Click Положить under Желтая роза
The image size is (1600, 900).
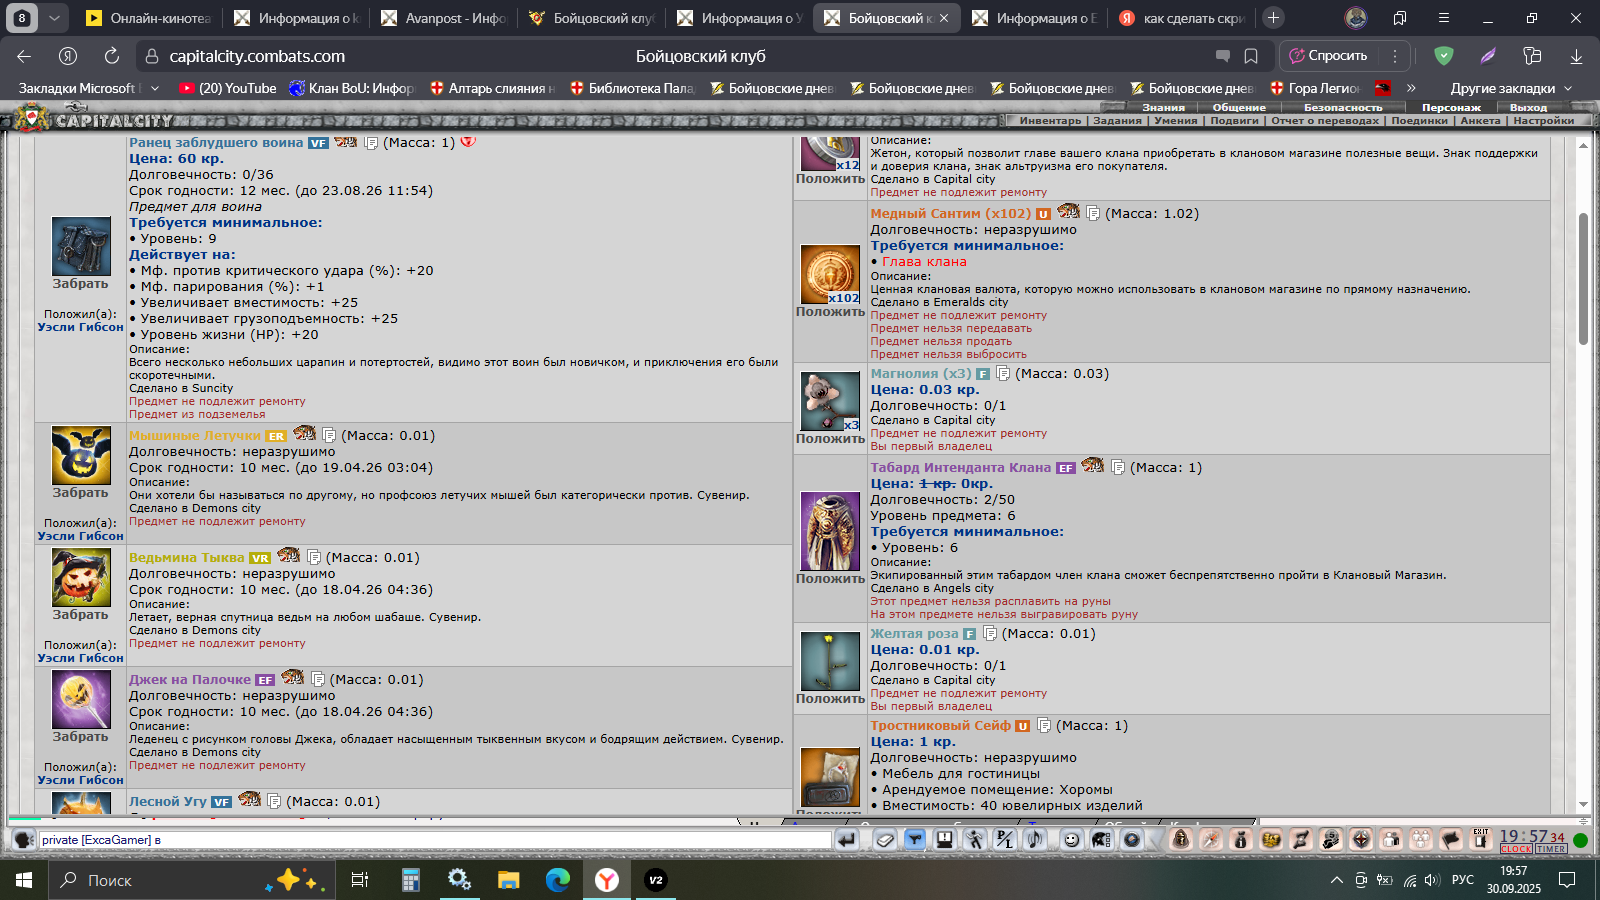830,699
